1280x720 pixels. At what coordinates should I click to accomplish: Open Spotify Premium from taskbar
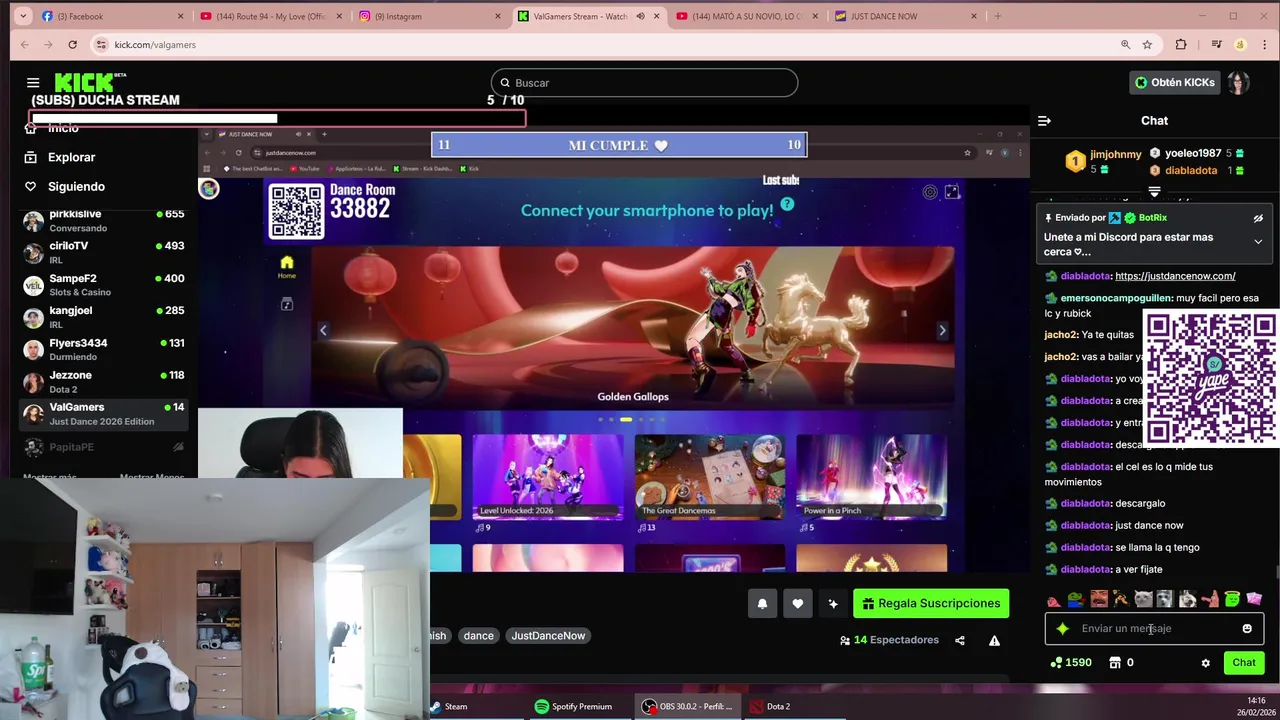[573, 707]
